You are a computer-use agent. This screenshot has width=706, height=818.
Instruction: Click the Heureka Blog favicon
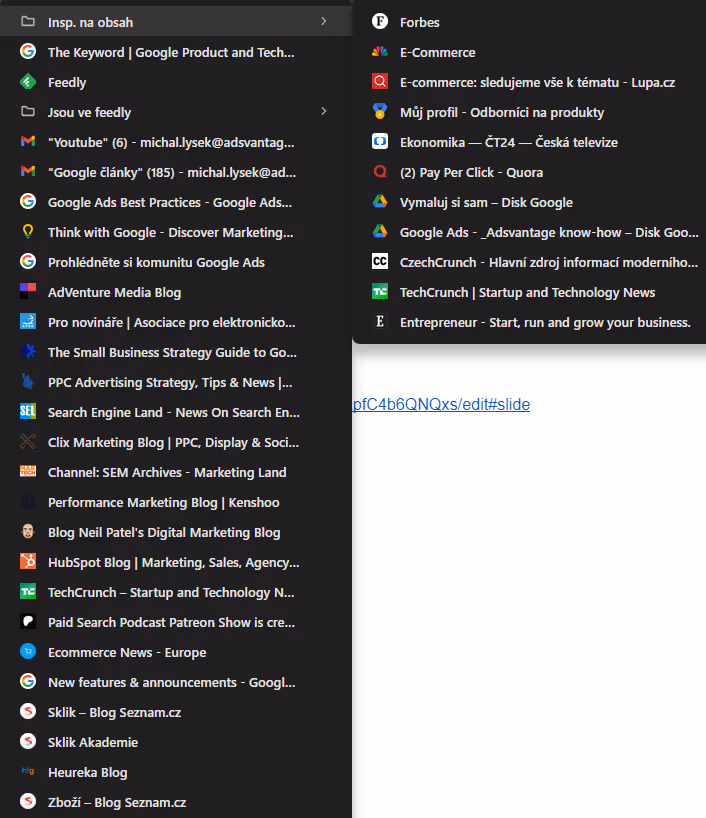coord(28,771)
